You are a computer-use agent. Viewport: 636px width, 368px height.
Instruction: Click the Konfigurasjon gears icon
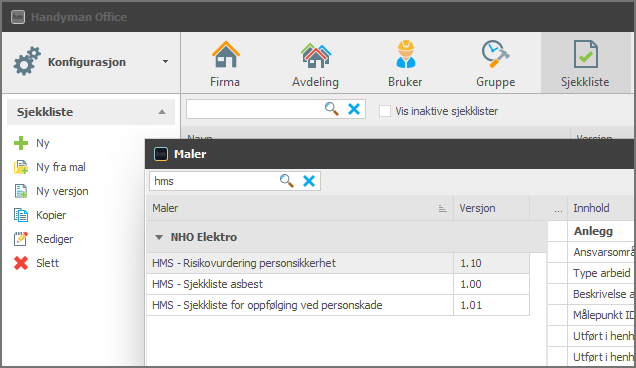pos(27,61)
